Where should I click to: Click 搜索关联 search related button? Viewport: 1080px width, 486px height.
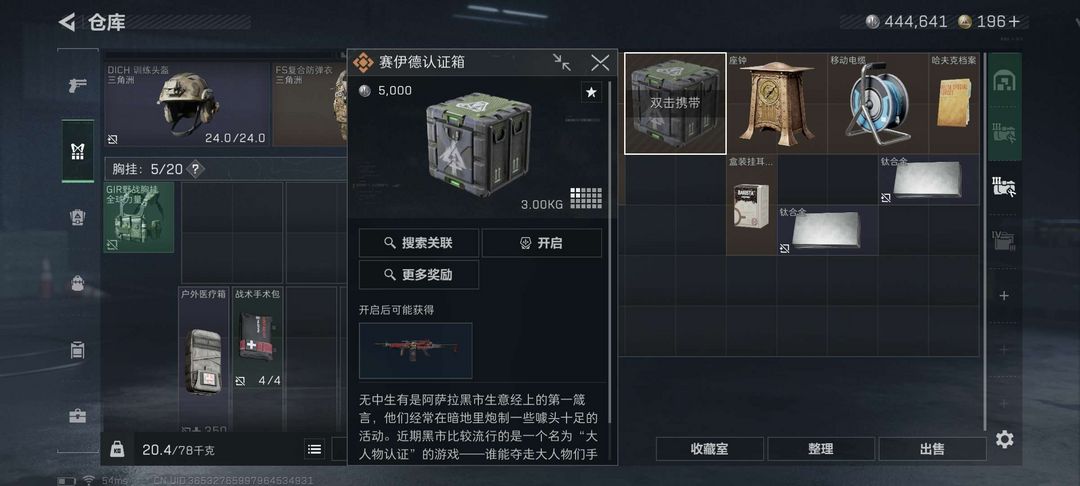419,243
